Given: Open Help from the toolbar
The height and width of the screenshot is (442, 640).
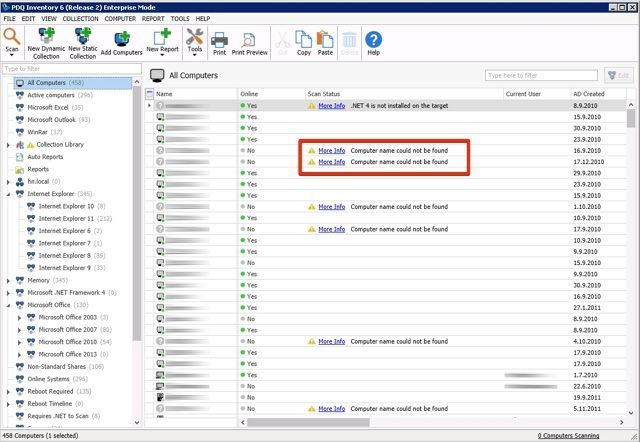Looking at the screenshot, I should pos(373,44).
